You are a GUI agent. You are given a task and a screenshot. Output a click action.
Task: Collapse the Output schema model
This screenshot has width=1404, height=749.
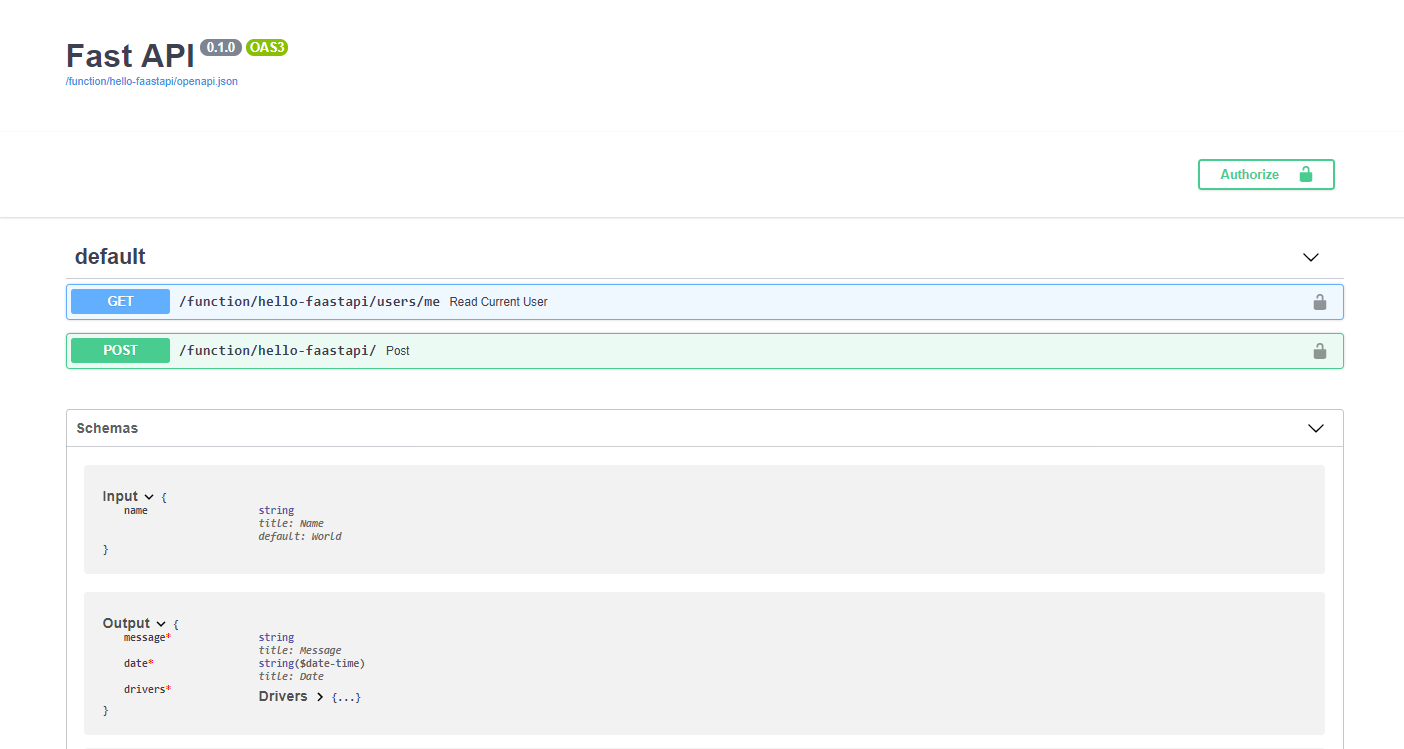[160, 623]
